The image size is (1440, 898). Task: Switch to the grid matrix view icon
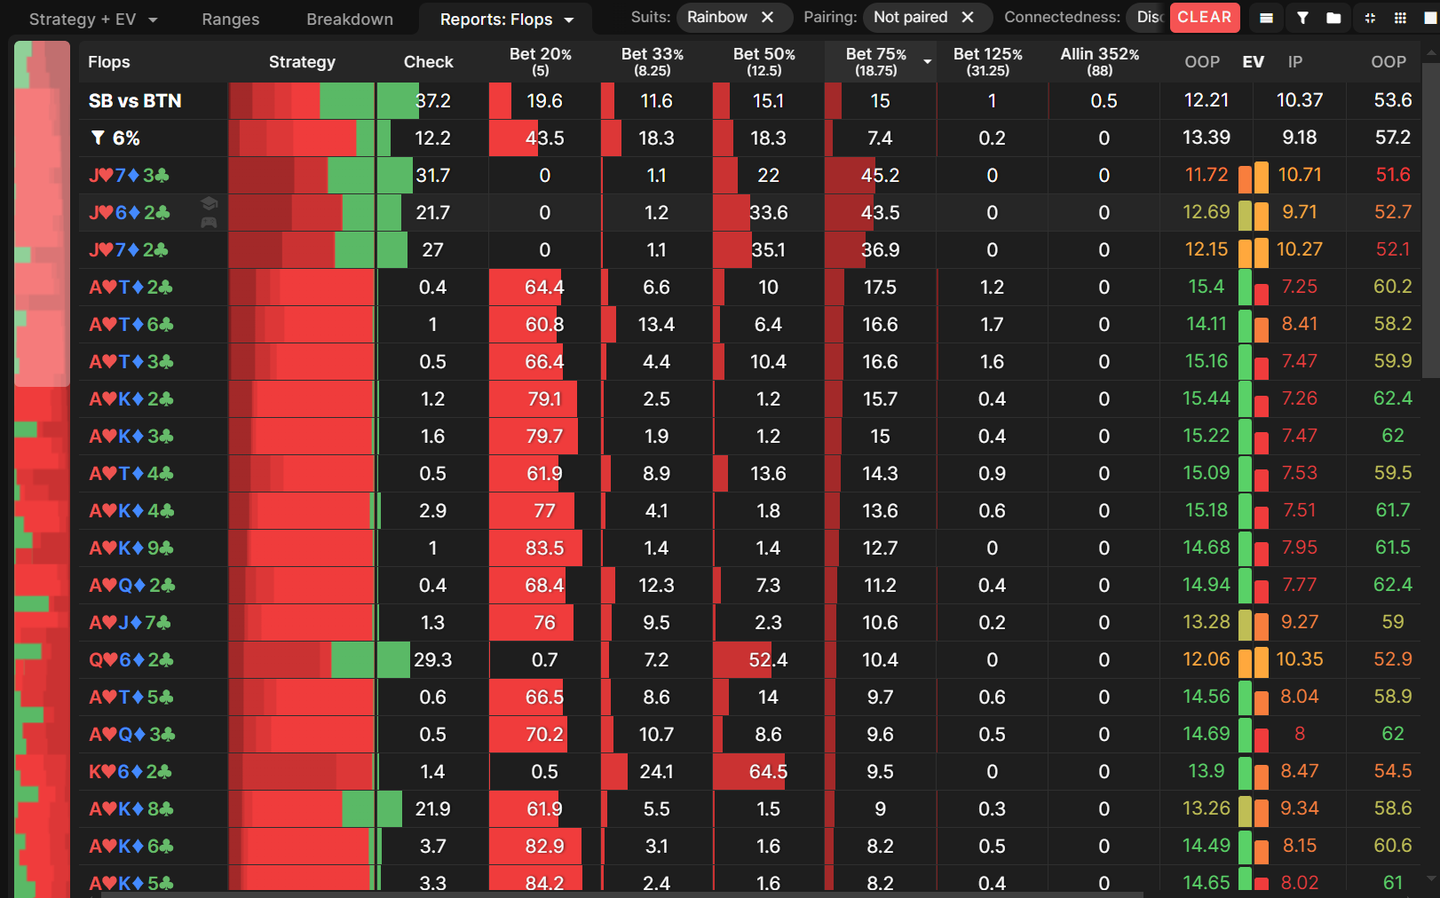(x=1400, y=18)
